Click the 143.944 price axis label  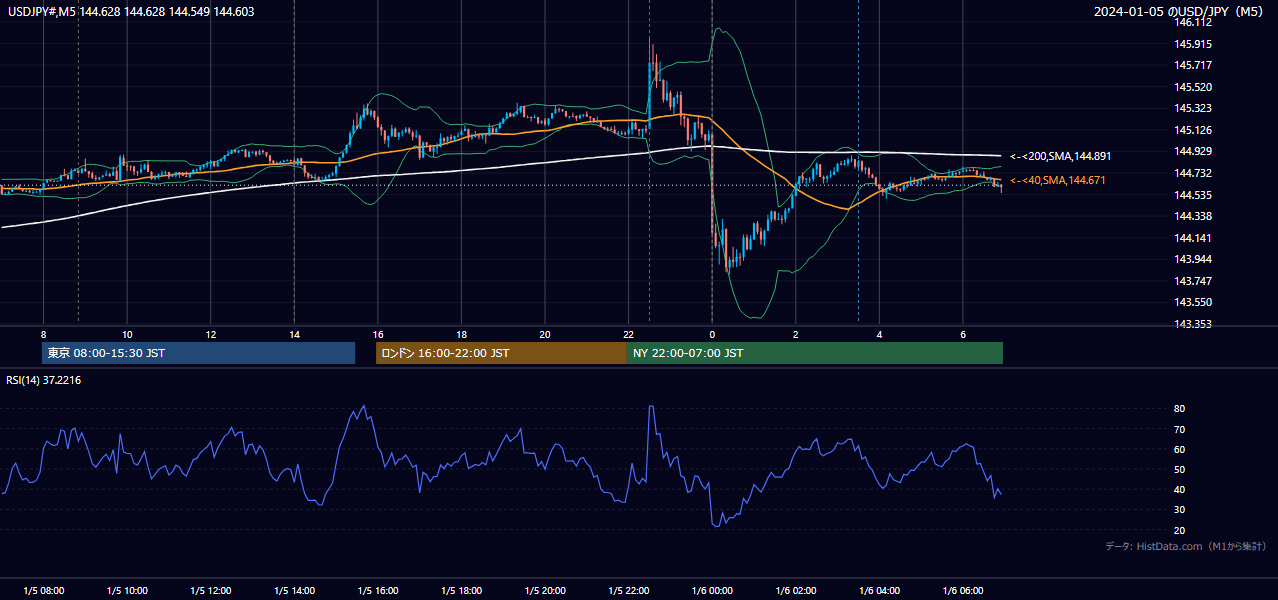pos(1194,259)
